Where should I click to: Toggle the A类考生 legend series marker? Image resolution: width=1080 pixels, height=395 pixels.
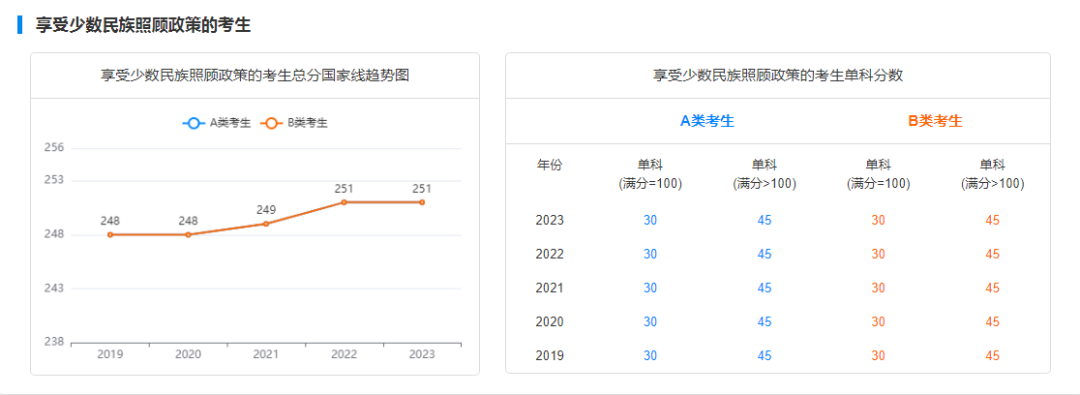click(x=194, y=123)
